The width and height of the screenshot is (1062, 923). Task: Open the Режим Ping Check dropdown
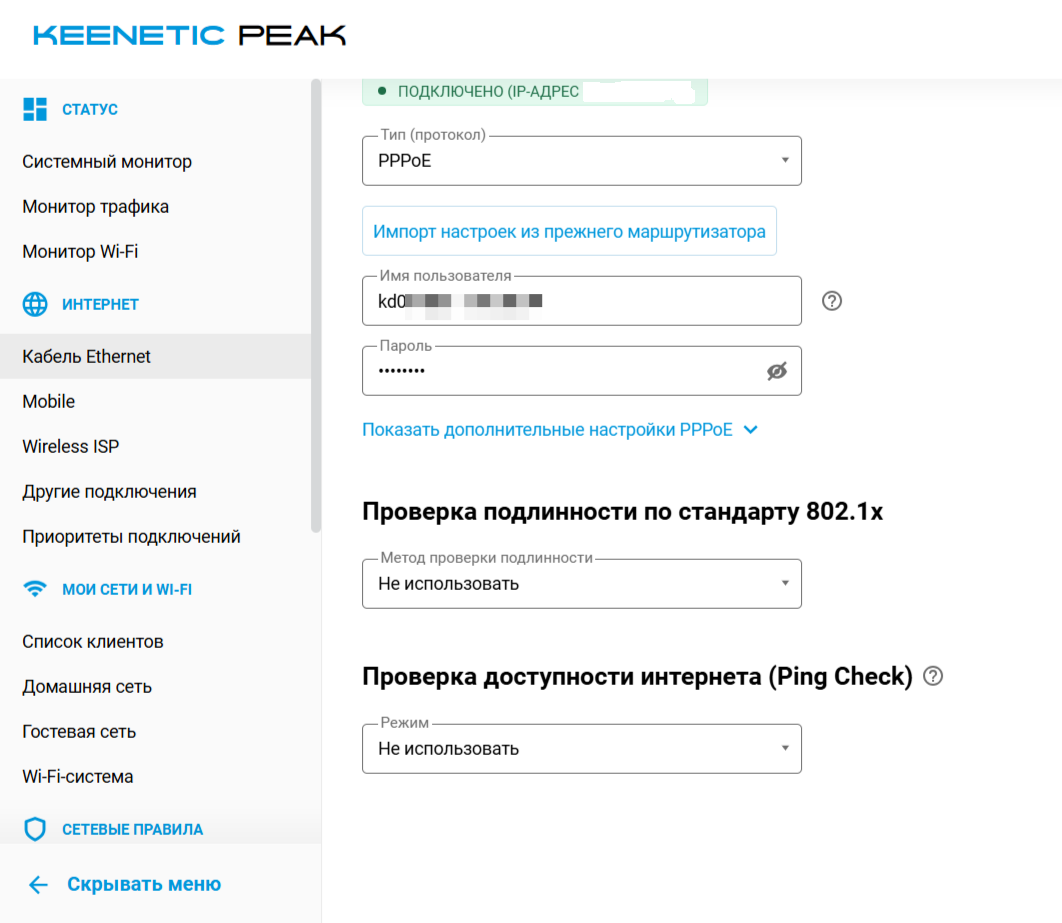click(582, 749)
